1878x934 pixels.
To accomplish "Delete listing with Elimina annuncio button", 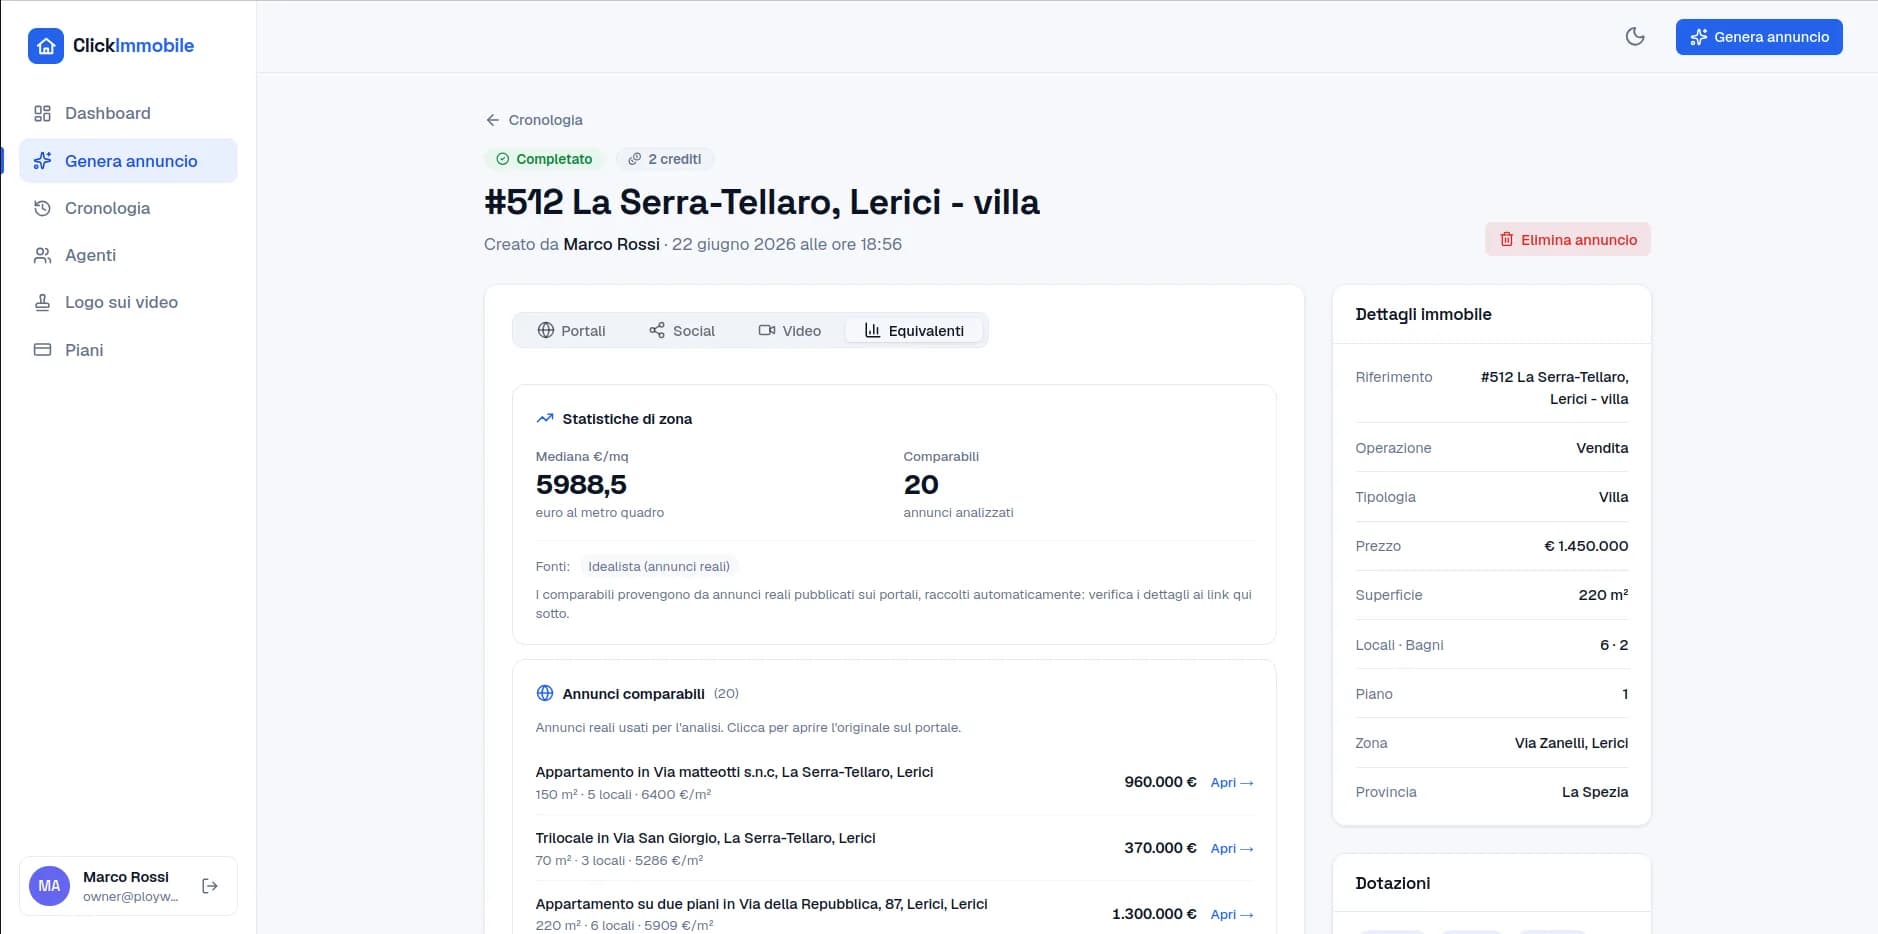I will coord(1568,240).
